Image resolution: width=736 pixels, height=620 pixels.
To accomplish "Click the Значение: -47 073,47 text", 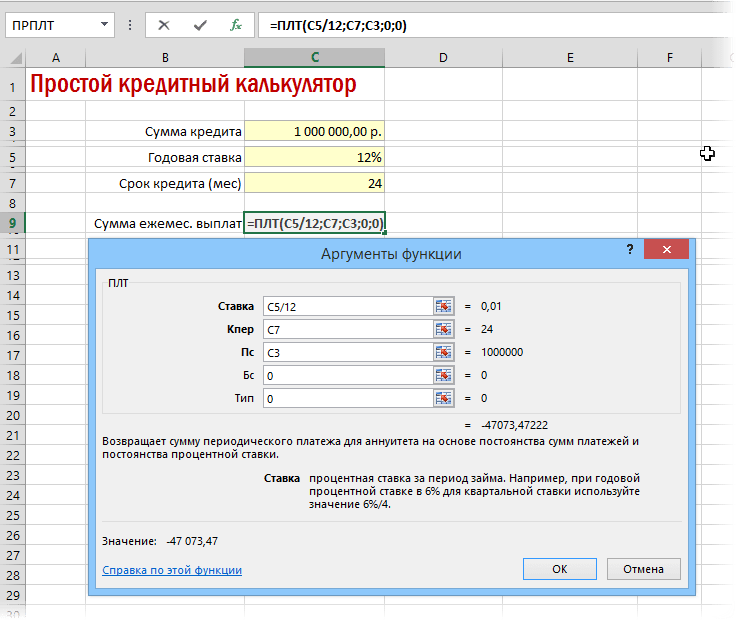I will [160, 541].
